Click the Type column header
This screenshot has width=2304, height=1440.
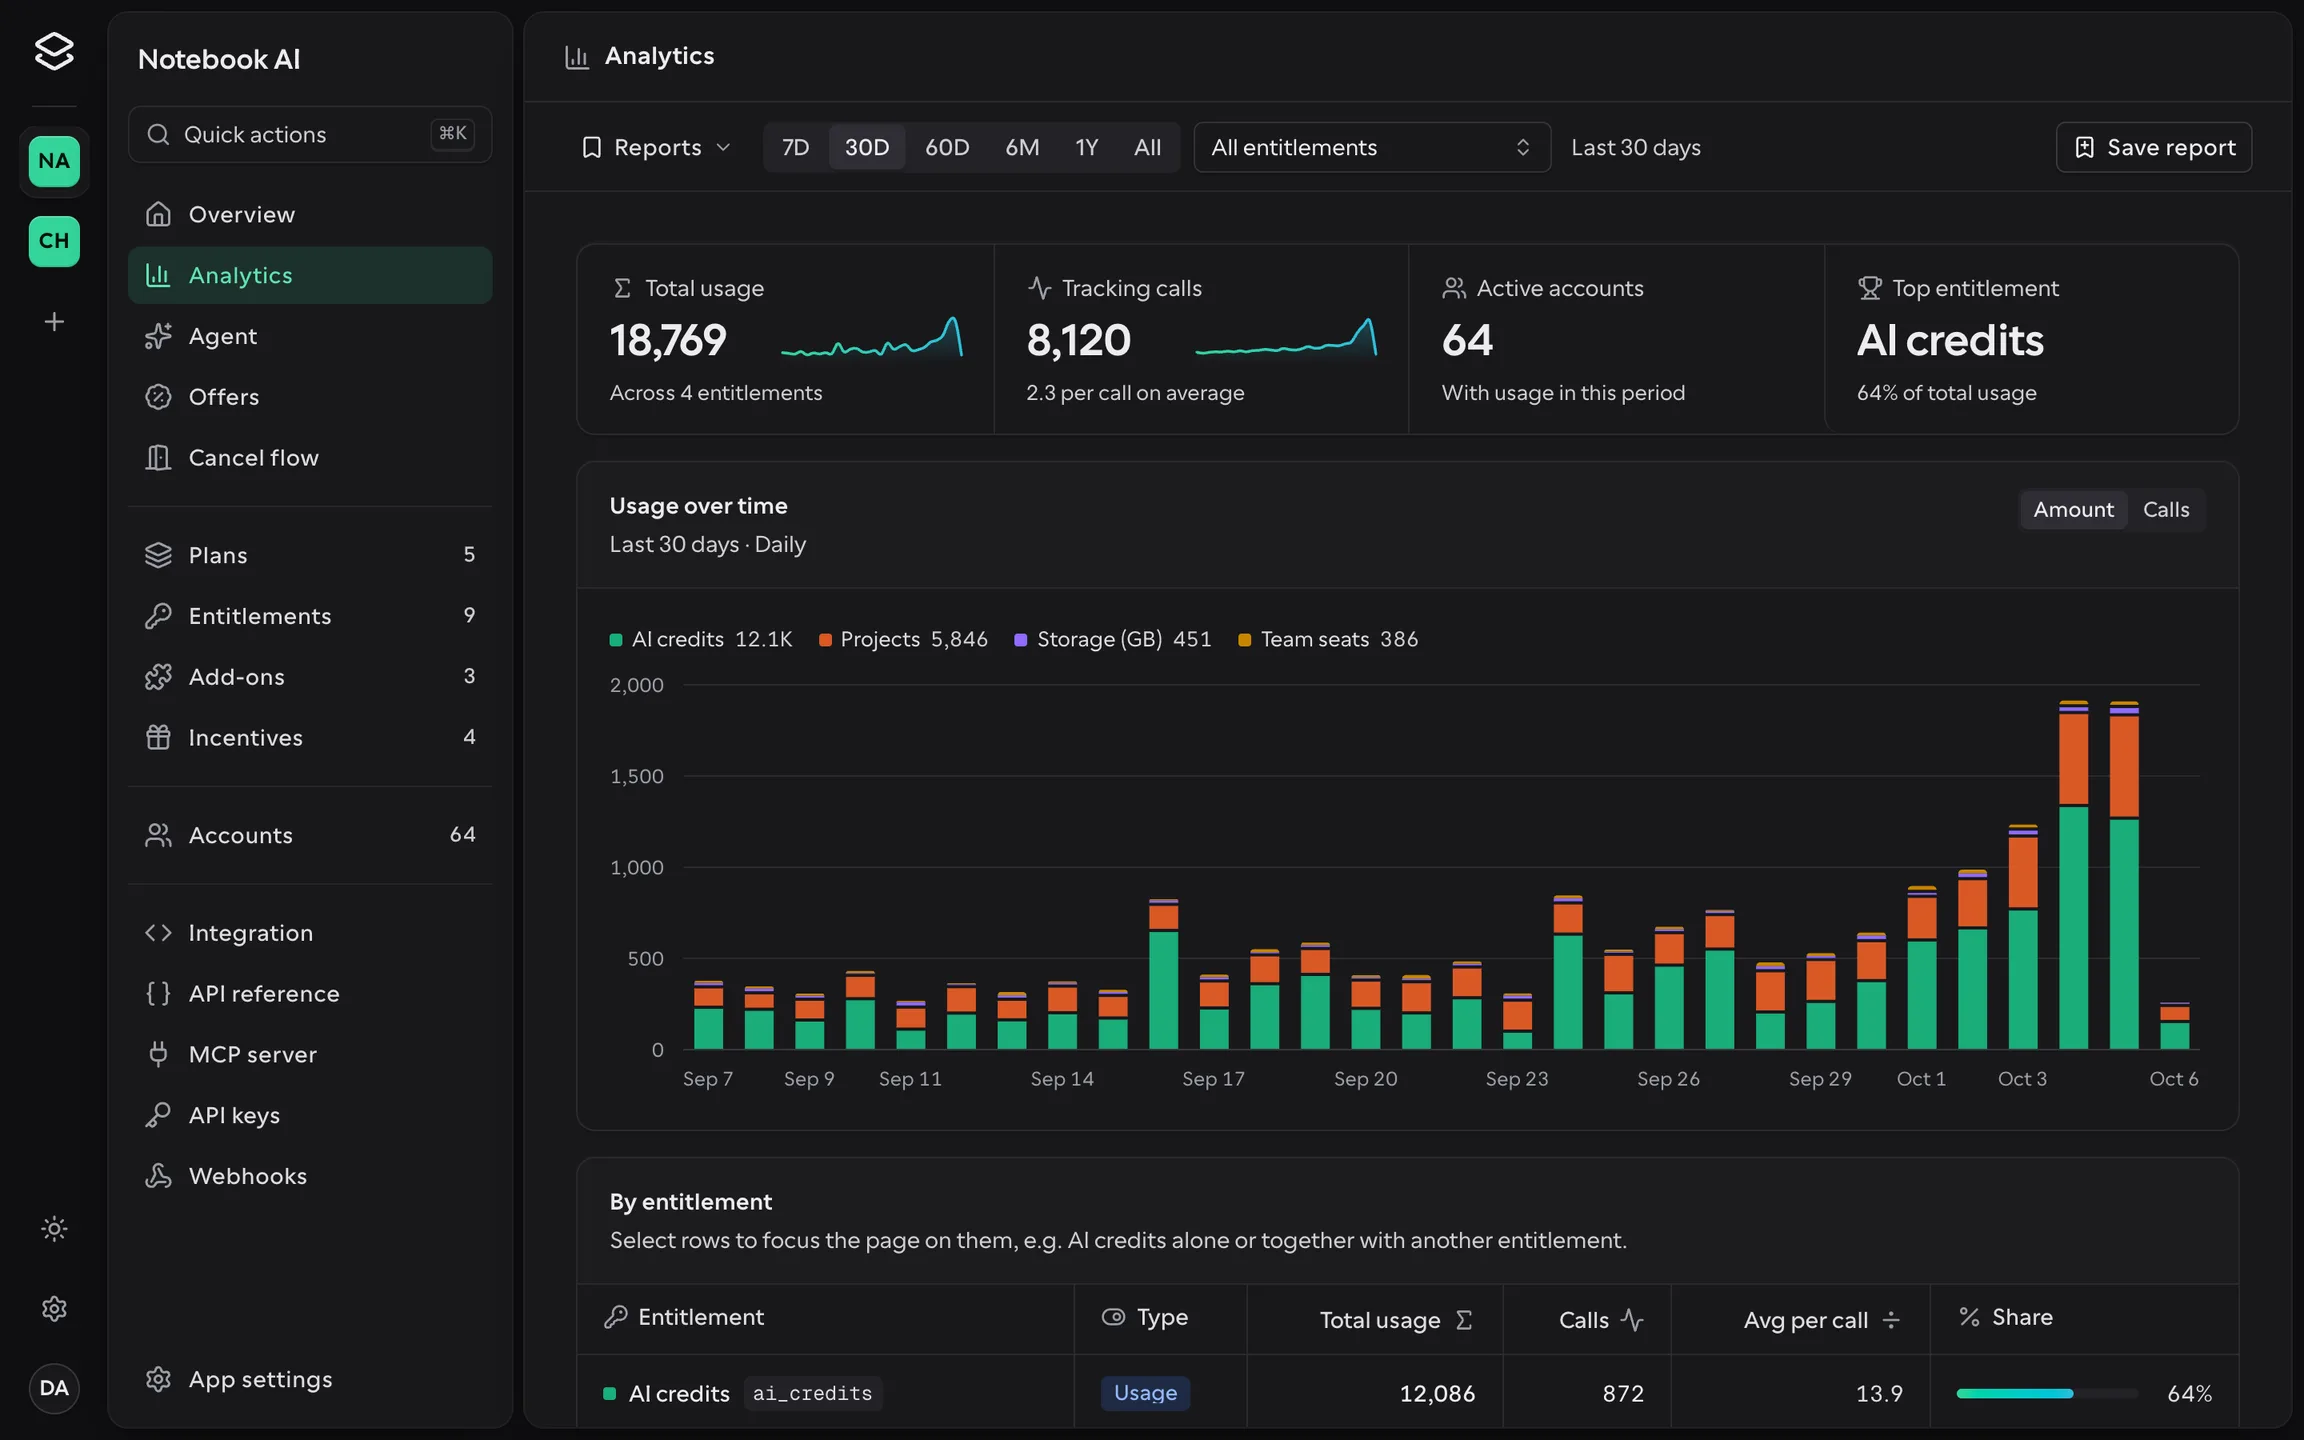(1161, 1318)
